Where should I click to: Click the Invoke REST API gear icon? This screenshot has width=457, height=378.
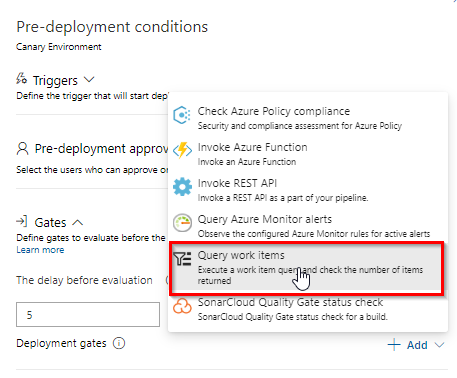click(182, 187)
